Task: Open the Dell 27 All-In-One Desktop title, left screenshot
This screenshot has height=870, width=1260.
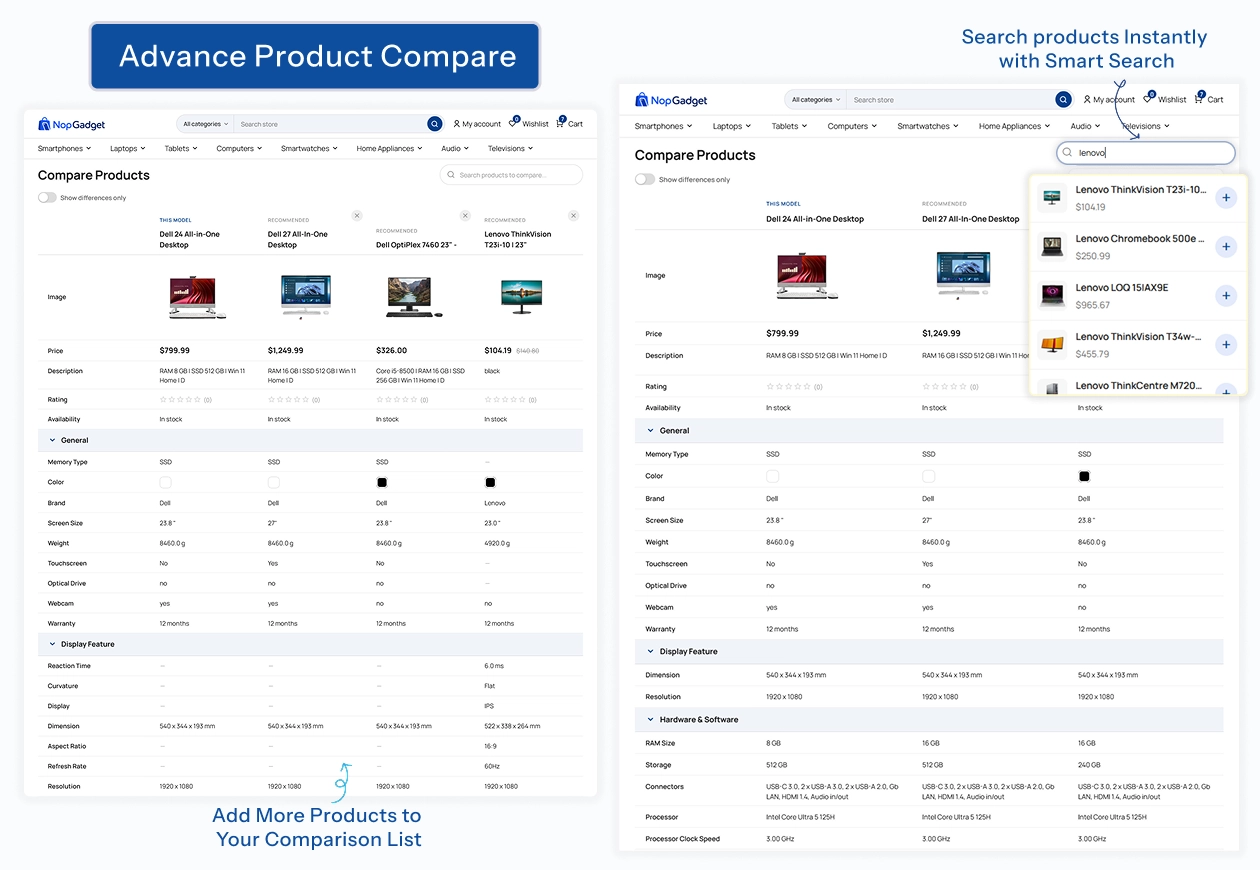Action: tap(298, 239)
